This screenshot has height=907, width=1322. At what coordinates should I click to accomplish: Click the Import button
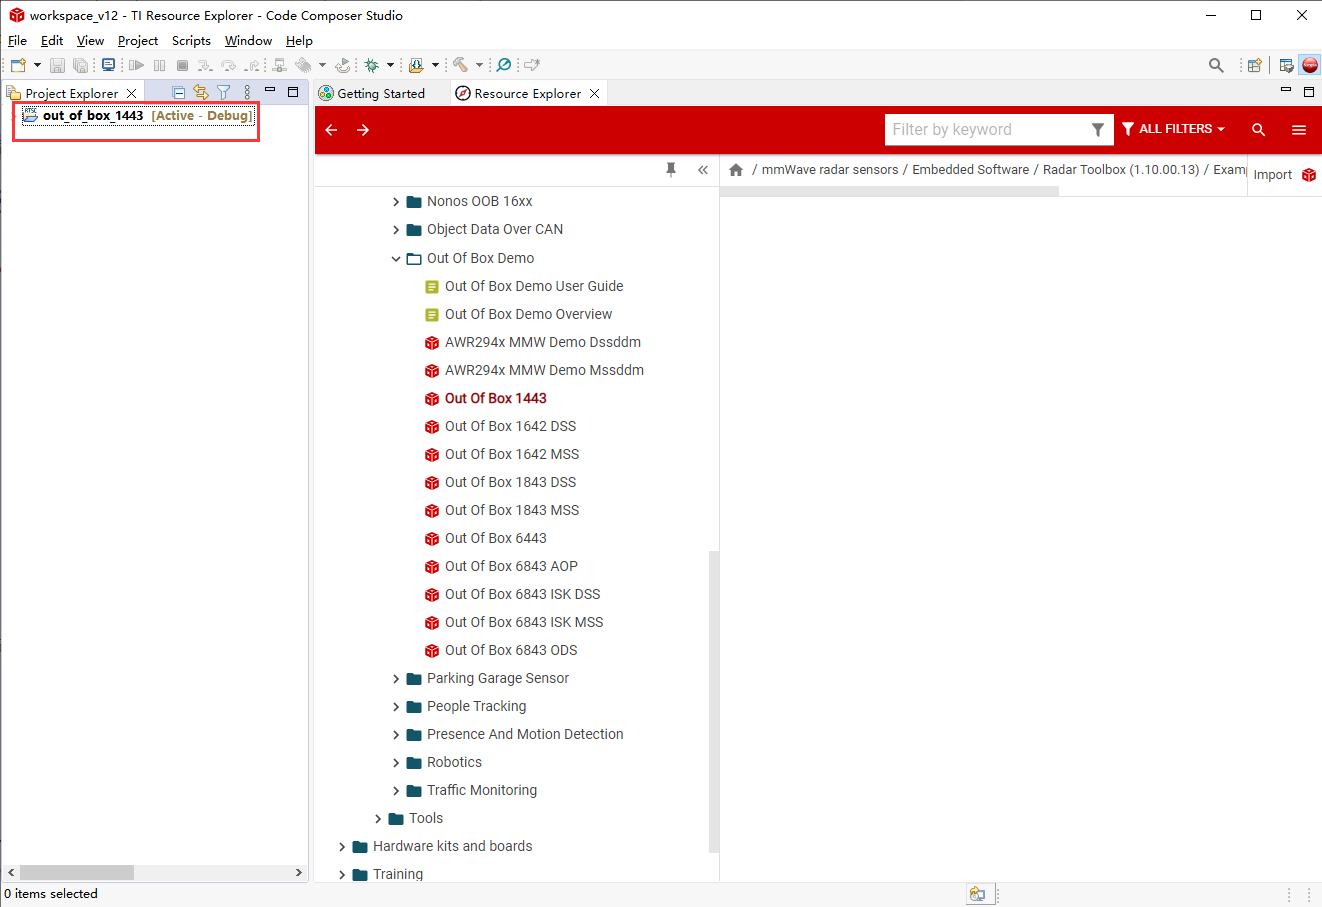pyautogui.click(x=1284, y=174)
